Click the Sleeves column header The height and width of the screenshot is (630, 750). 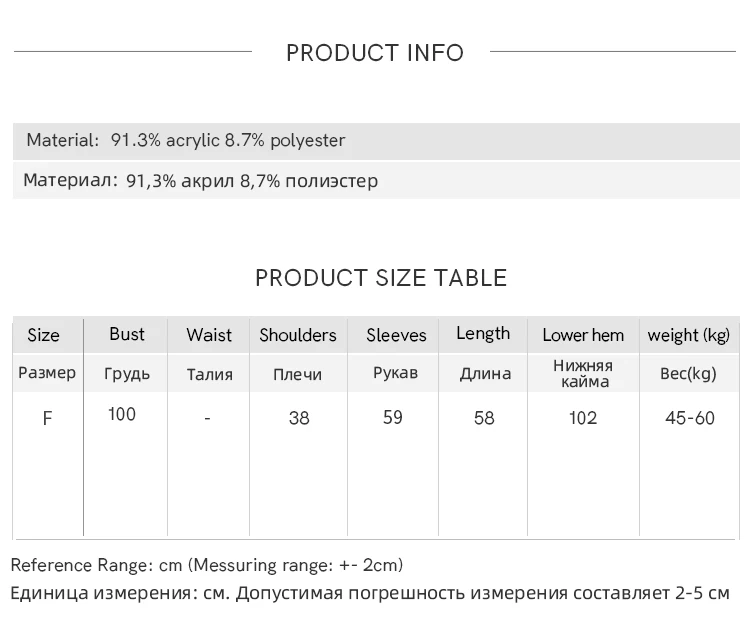pos(396,335)
